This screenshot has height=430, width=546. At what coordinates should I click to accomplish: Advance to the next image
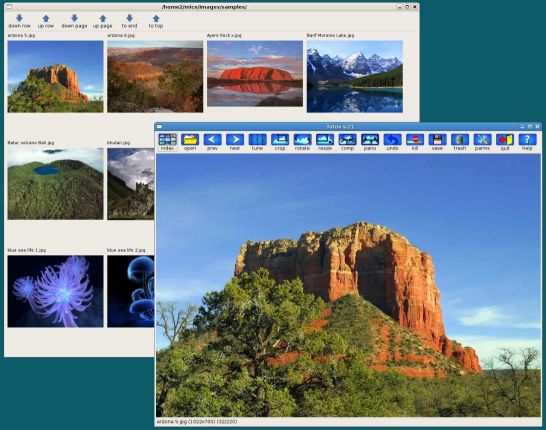click(x=235, y=142)
